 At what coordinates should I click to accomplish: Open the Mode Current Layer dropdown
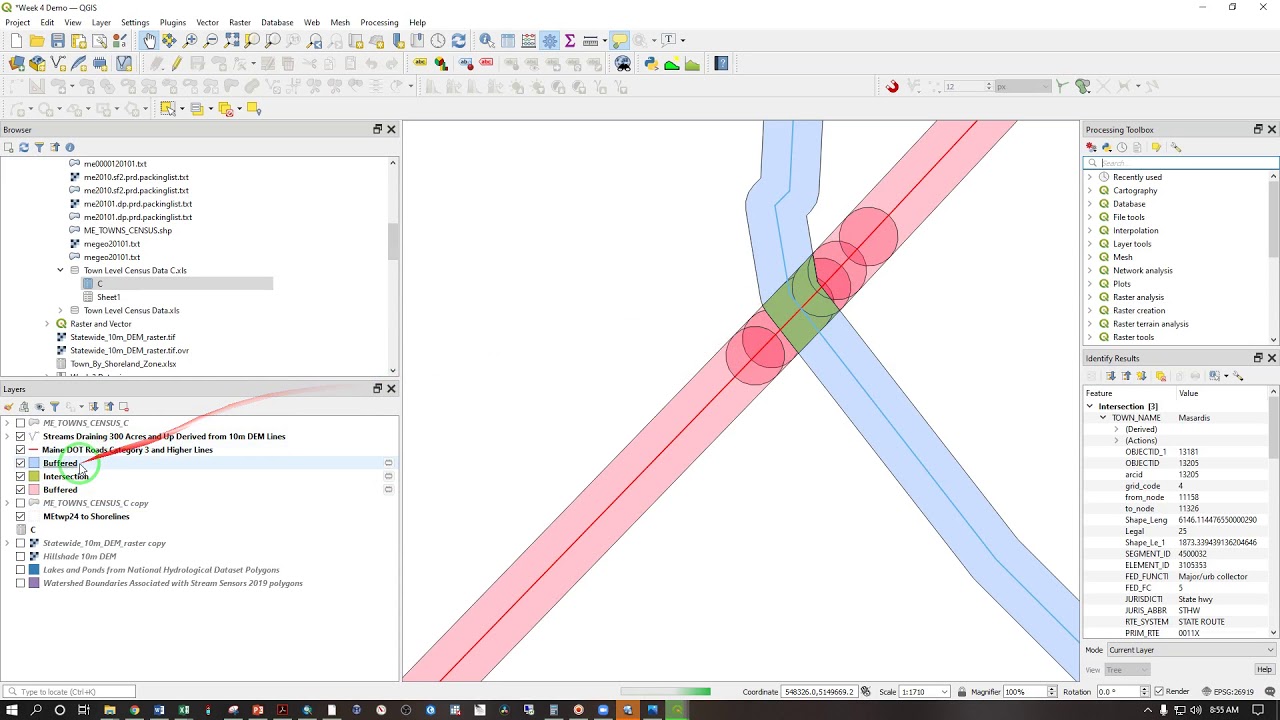click(x=1191, y=650)
